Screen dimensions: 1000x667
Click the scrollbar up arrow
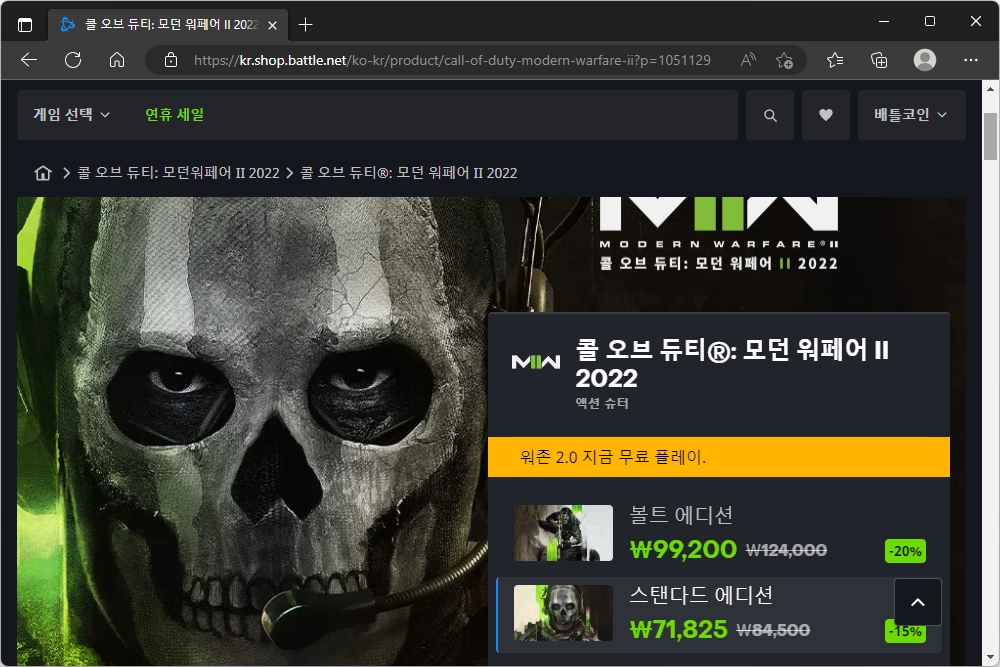point(990,89)
